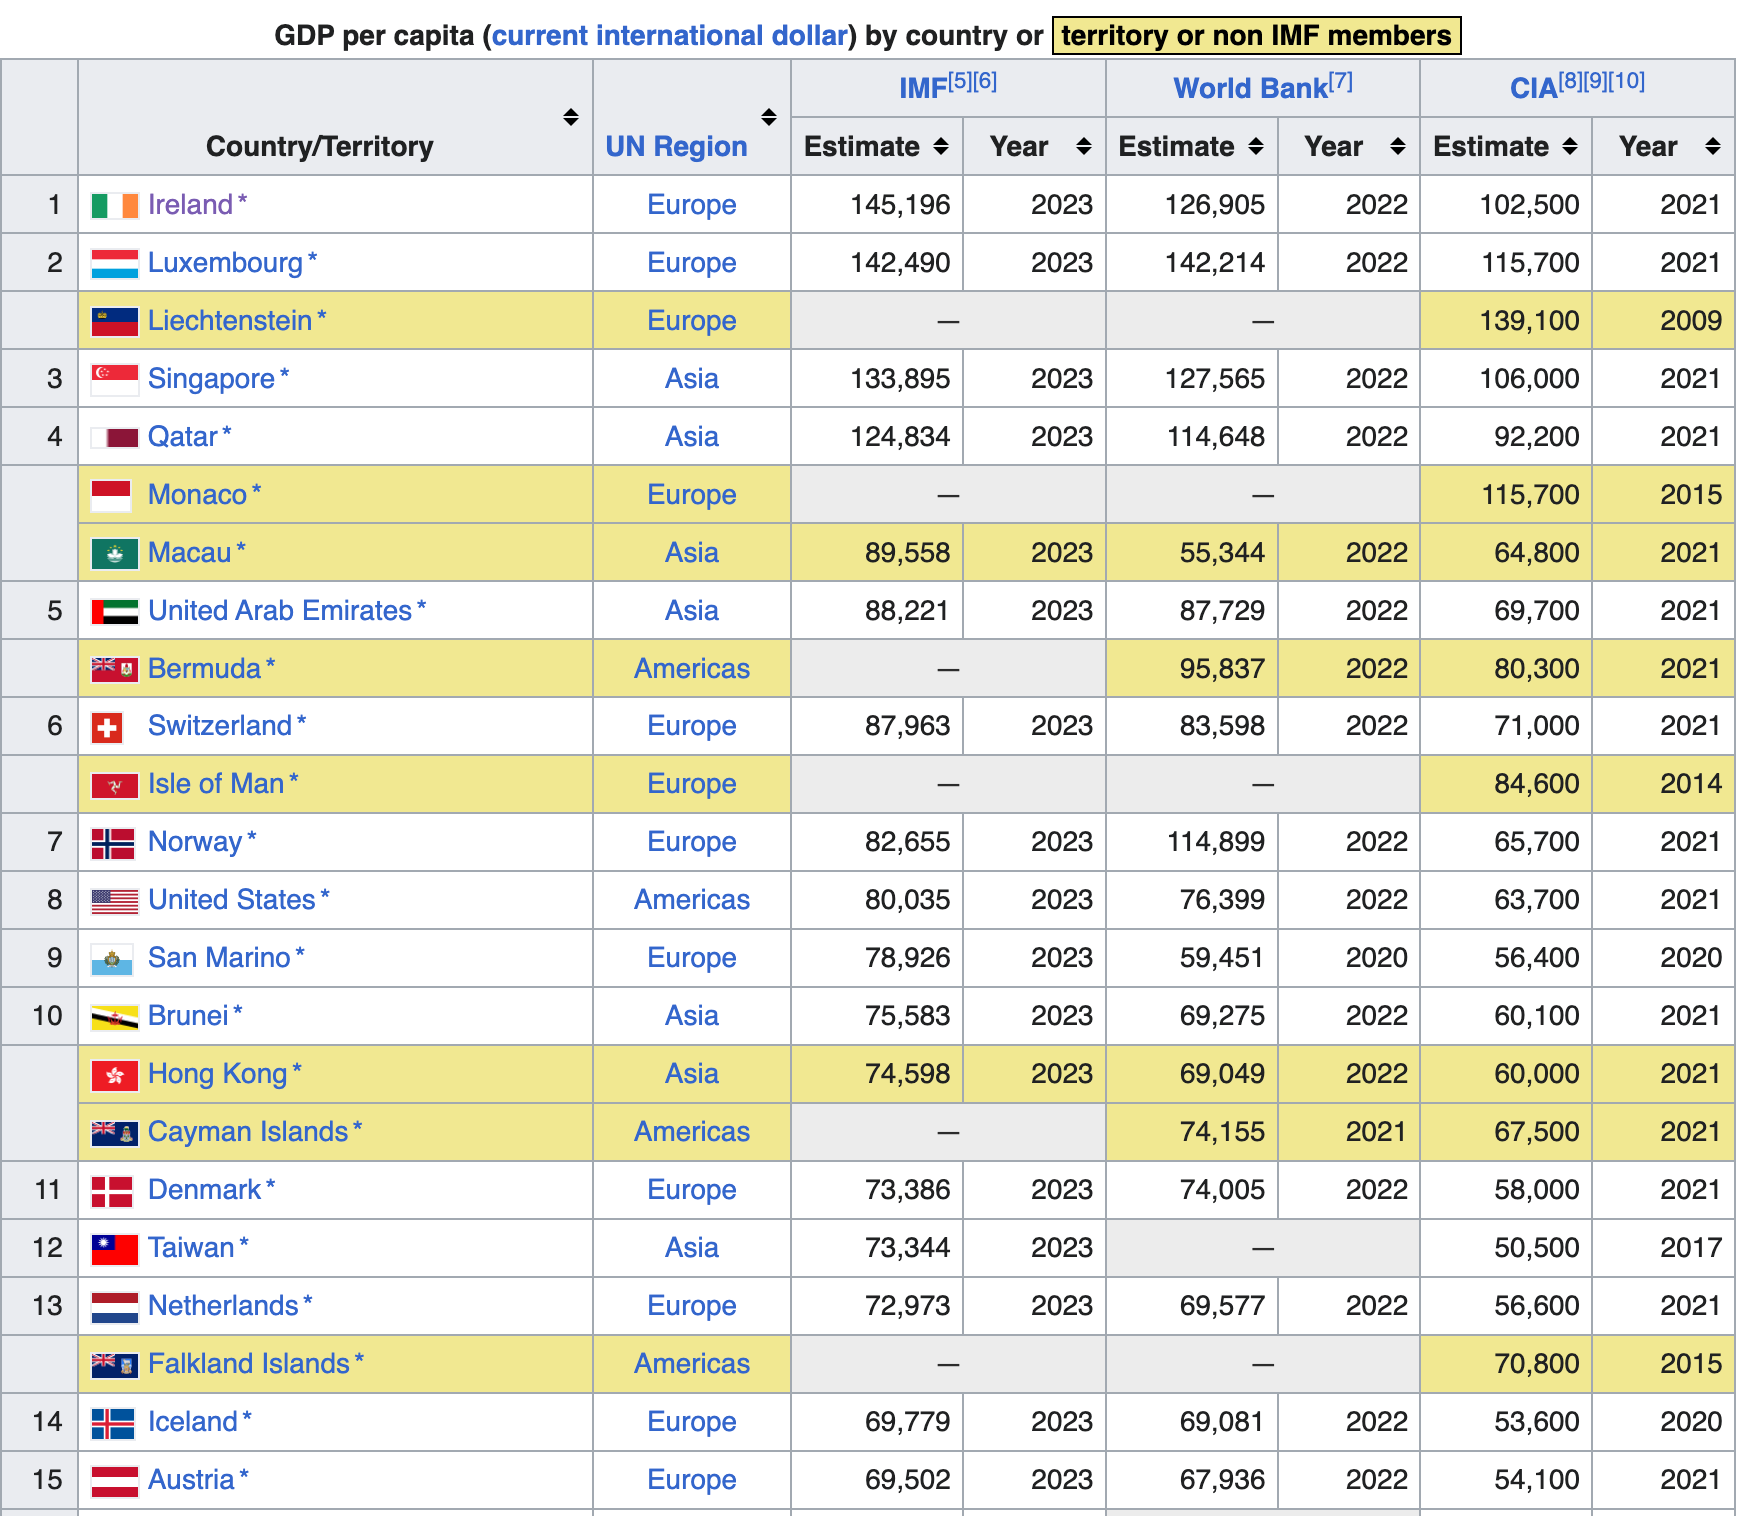
Task: Sort by CIA Estimate column arrows
Action: tap(1569, 147)
